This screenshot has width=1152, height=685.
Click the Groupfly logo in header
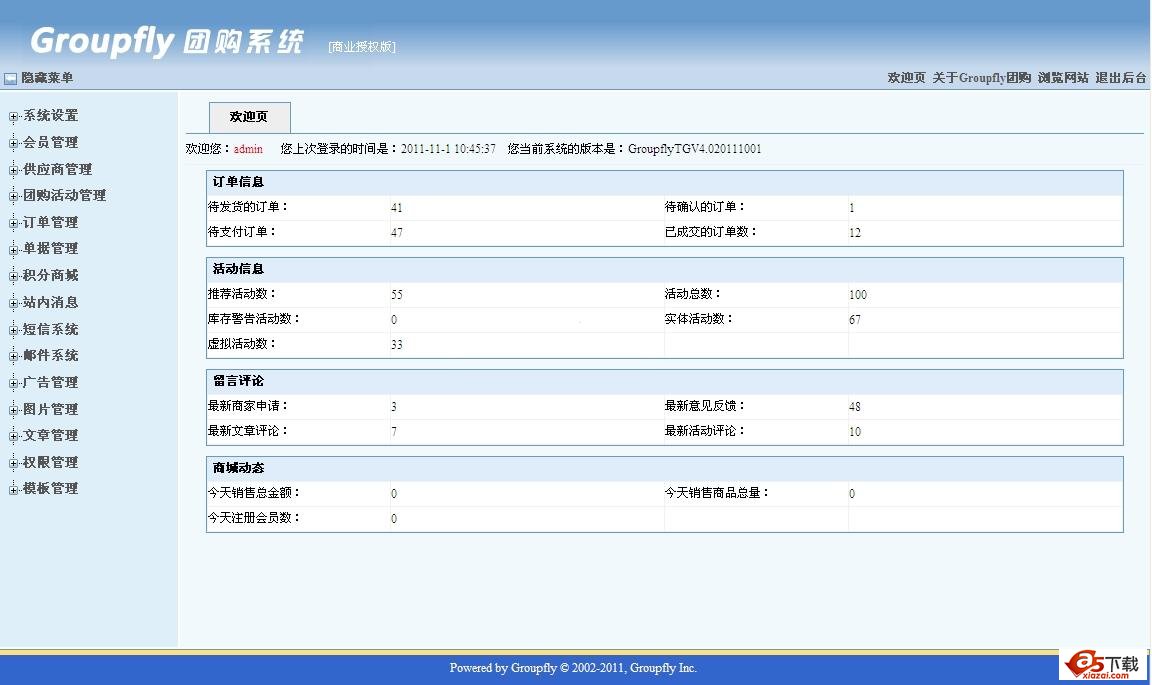click(167, 41)
